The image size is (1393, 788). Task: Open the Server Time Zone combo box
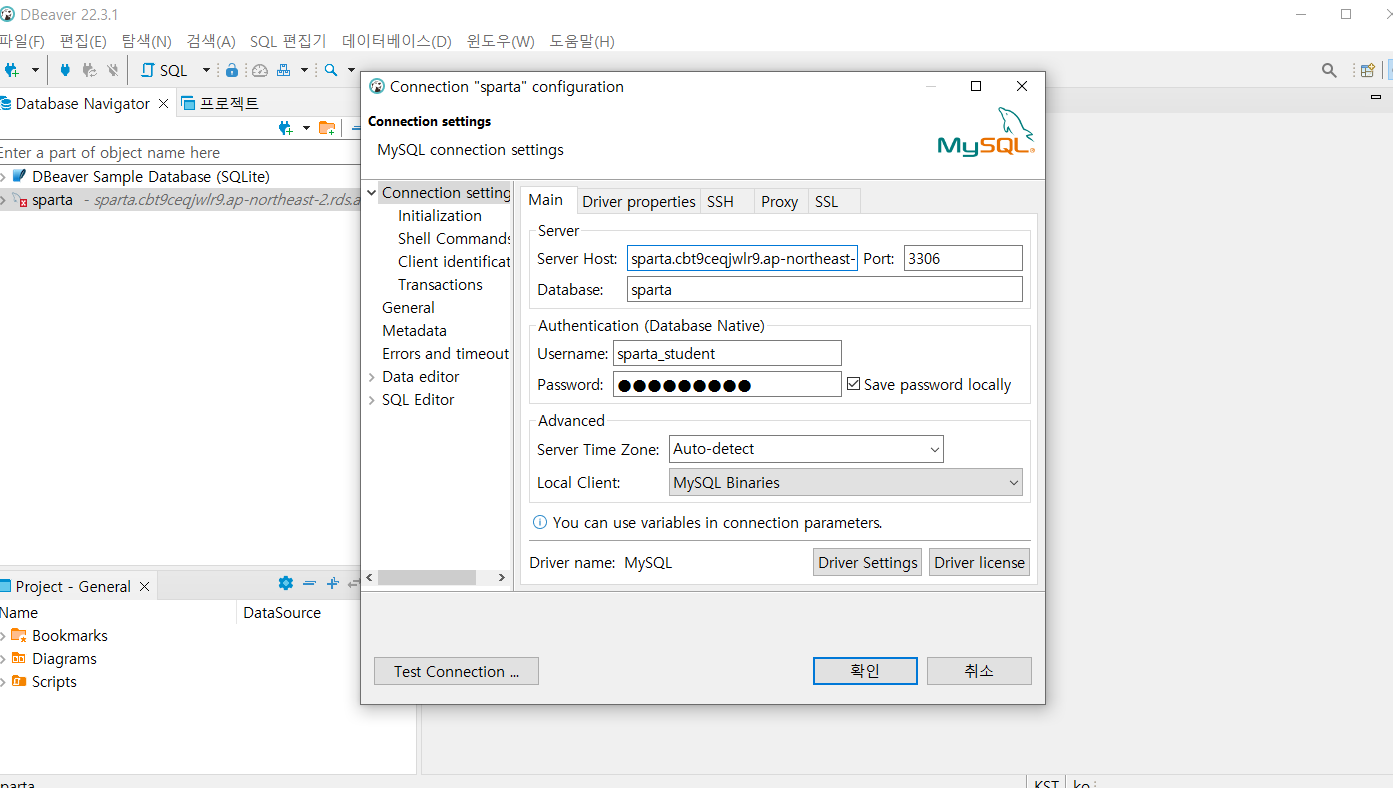pyautogui.click(x=806, y=449)
